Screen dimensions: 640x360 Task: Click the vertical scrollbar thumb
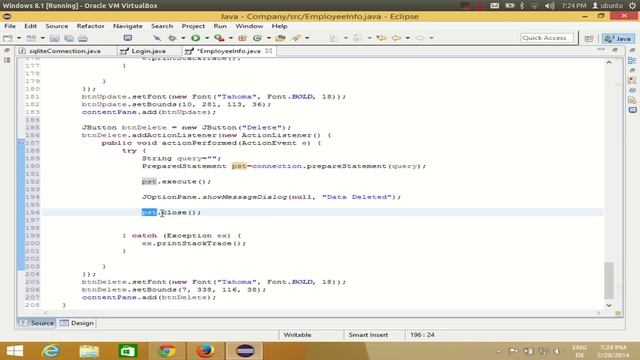[x=609, y=280]
